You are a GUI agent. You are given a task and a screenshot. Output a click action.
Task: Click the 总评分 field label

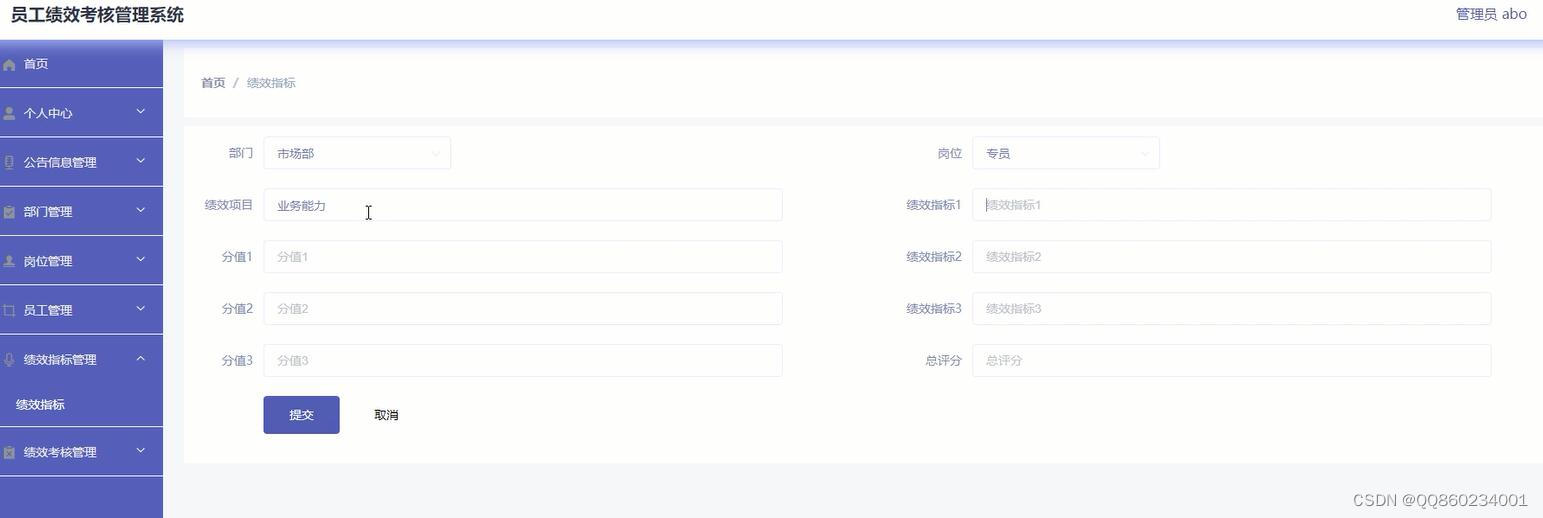pos(943,361)
